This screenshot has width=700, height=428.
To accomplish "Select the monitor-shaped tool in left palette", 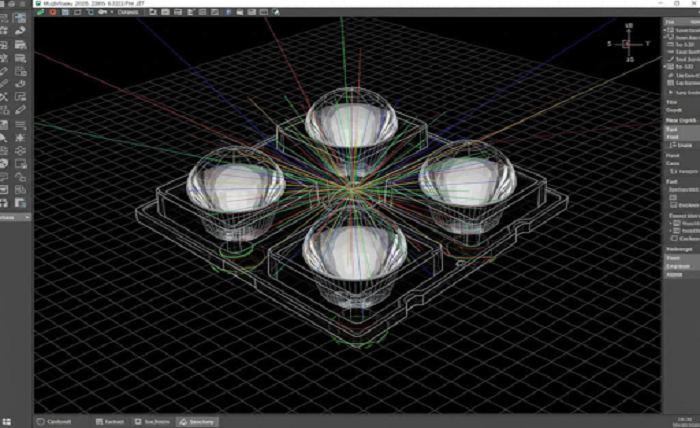I will click(20, 164).
